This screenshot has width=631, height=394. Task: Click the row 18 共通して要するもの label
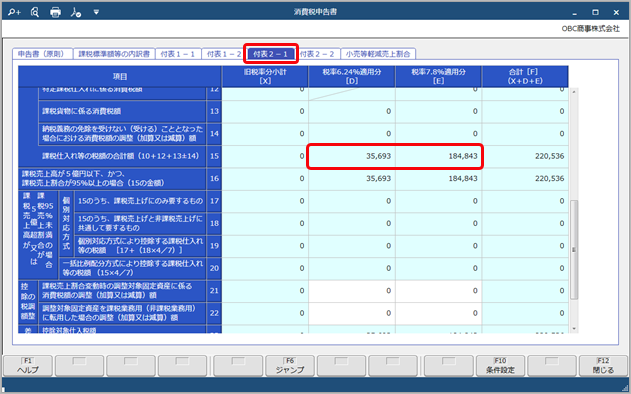[140, 223]
